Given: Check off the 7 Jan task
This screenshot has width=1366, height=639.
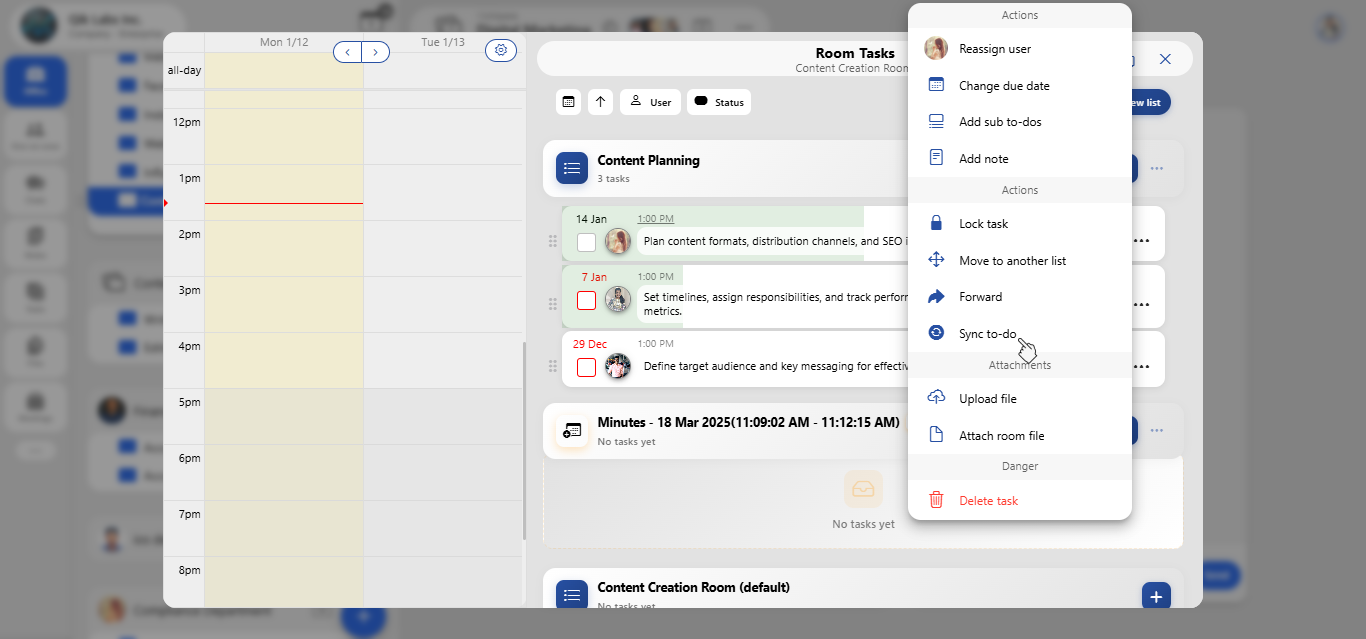Looking at the screenshot, I should tap(587, 301).
